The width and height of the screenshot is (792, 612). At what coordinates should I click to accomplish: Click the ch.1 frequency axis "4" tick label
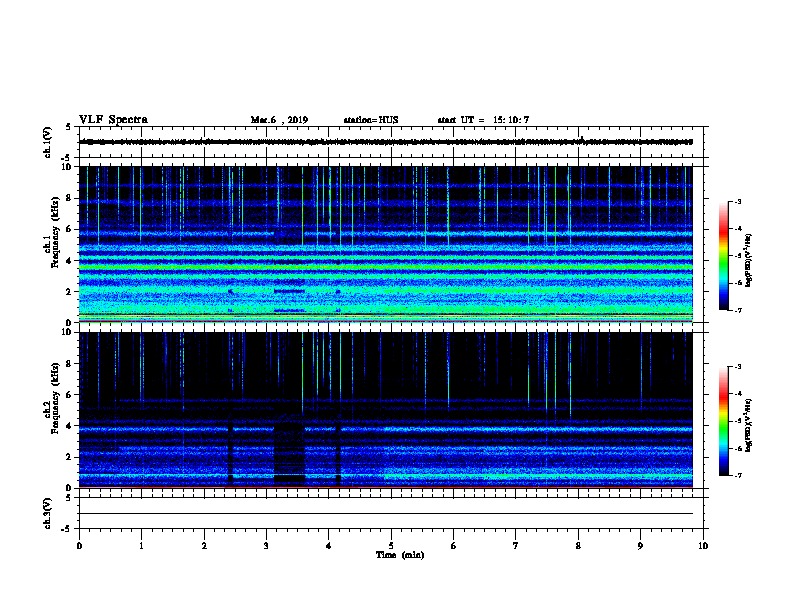70,261
